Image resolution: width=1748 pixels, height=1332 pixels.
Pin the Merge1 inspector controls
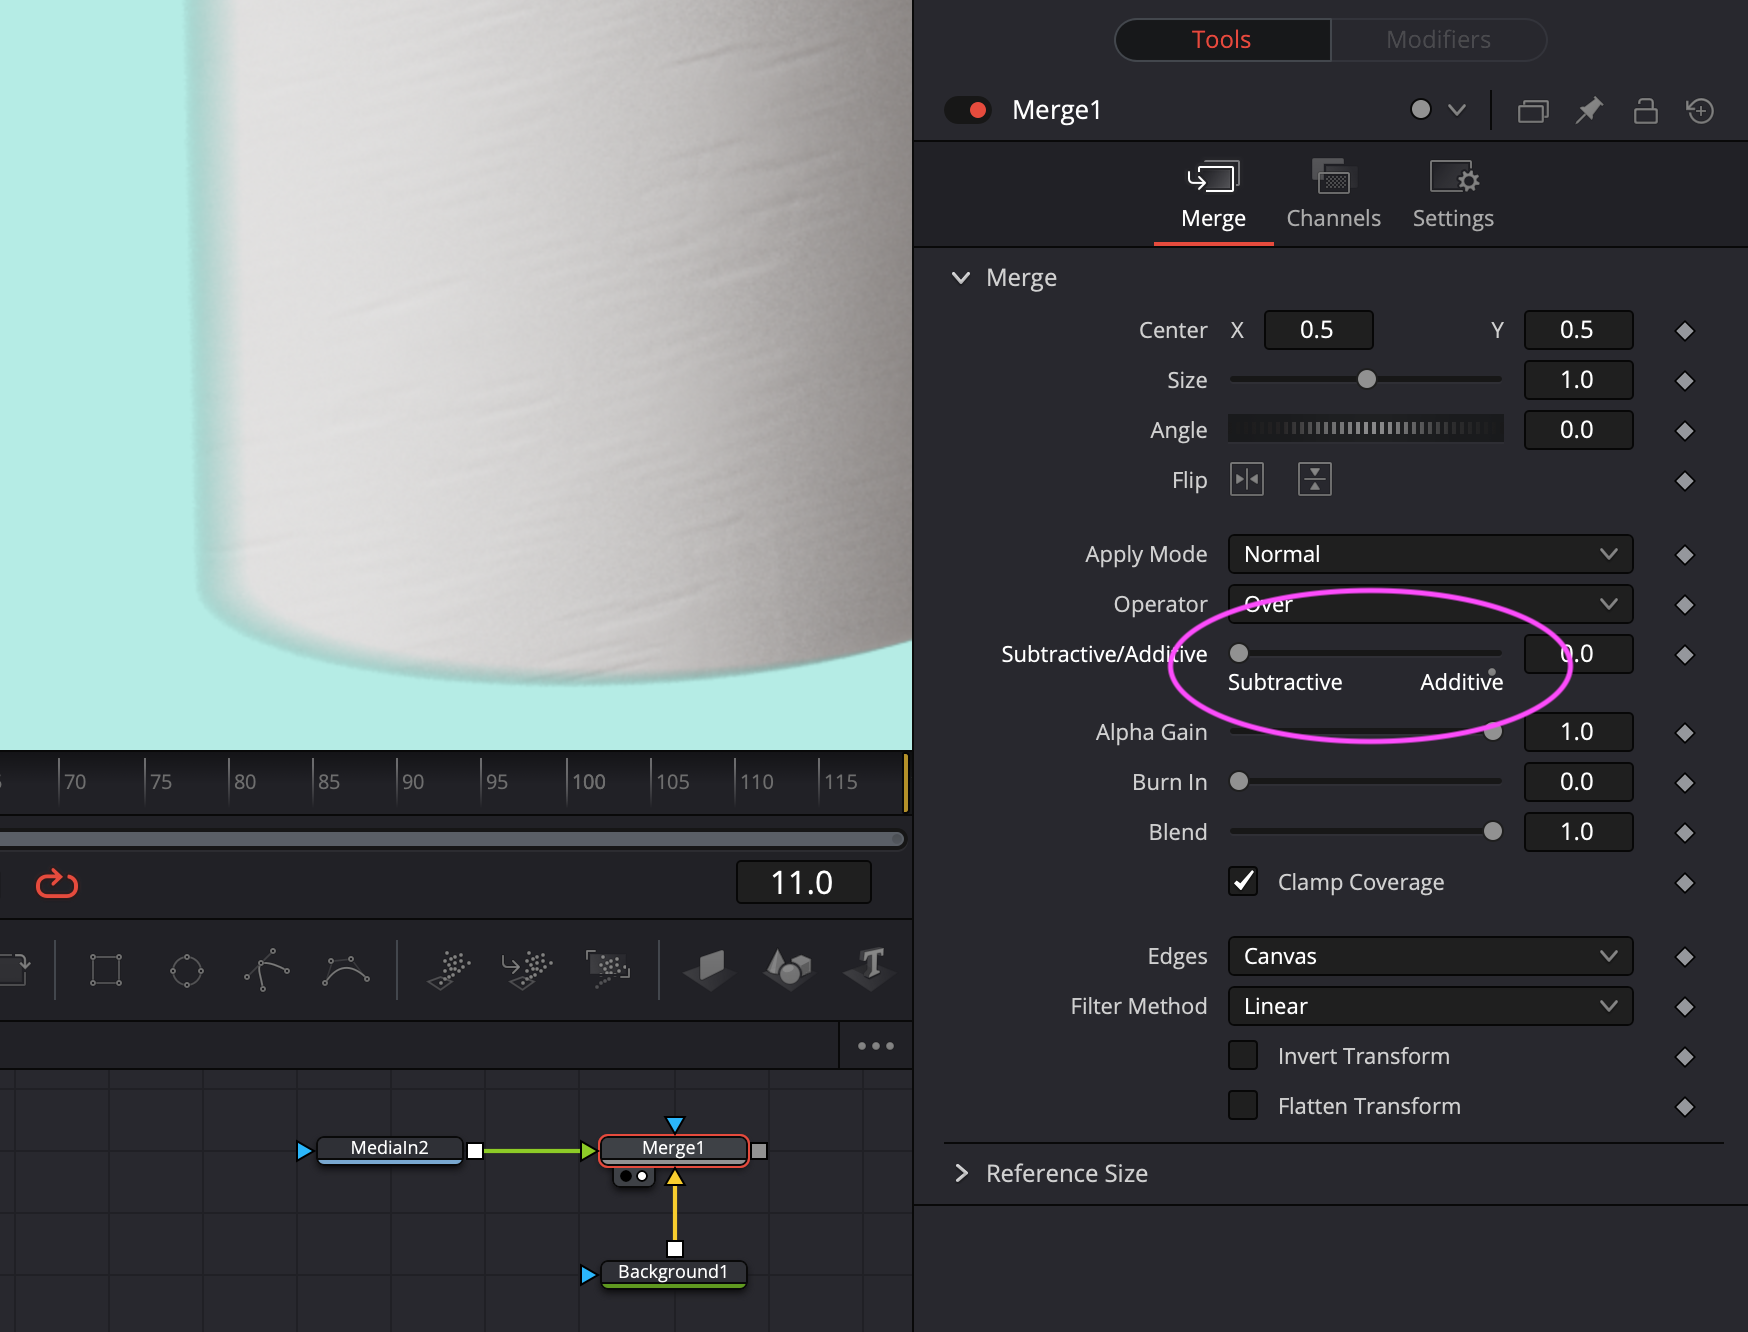pyautogui.click(x=1589, y=110)
